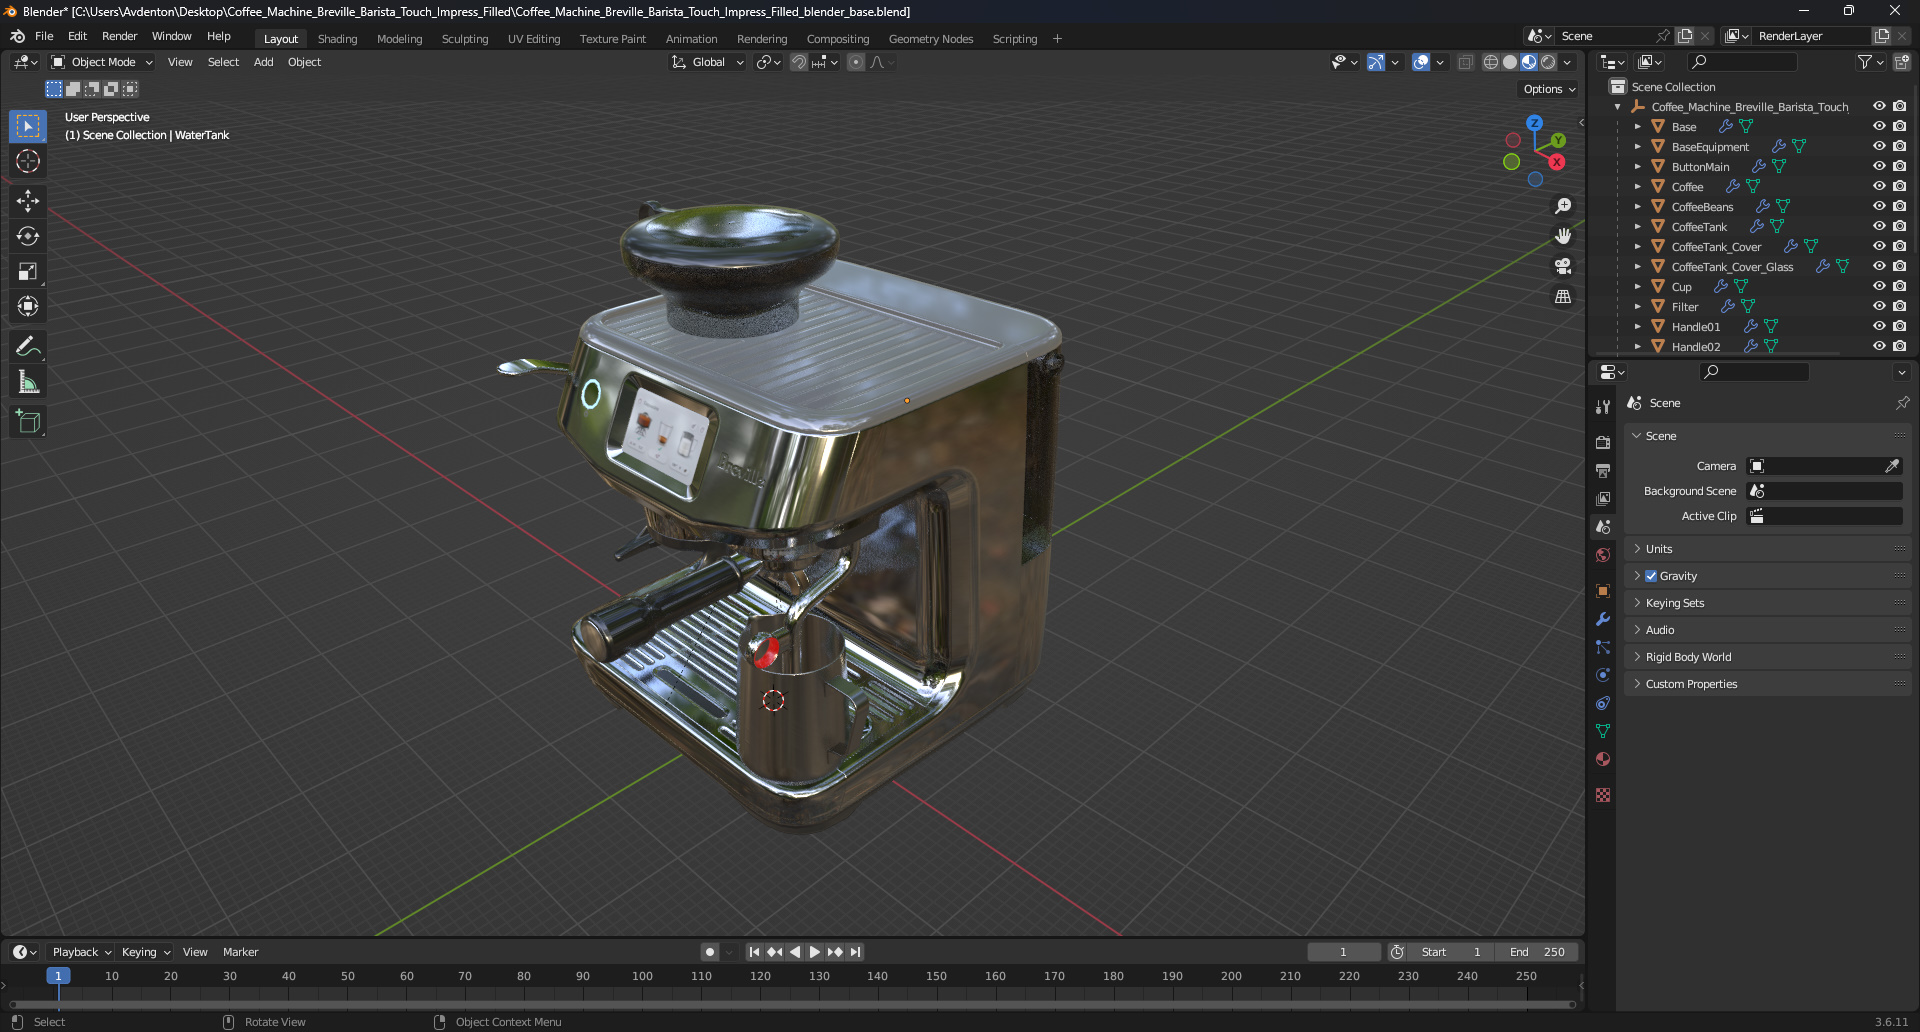
Task: Open the Render menu
Action: click(x=119, y=36)
